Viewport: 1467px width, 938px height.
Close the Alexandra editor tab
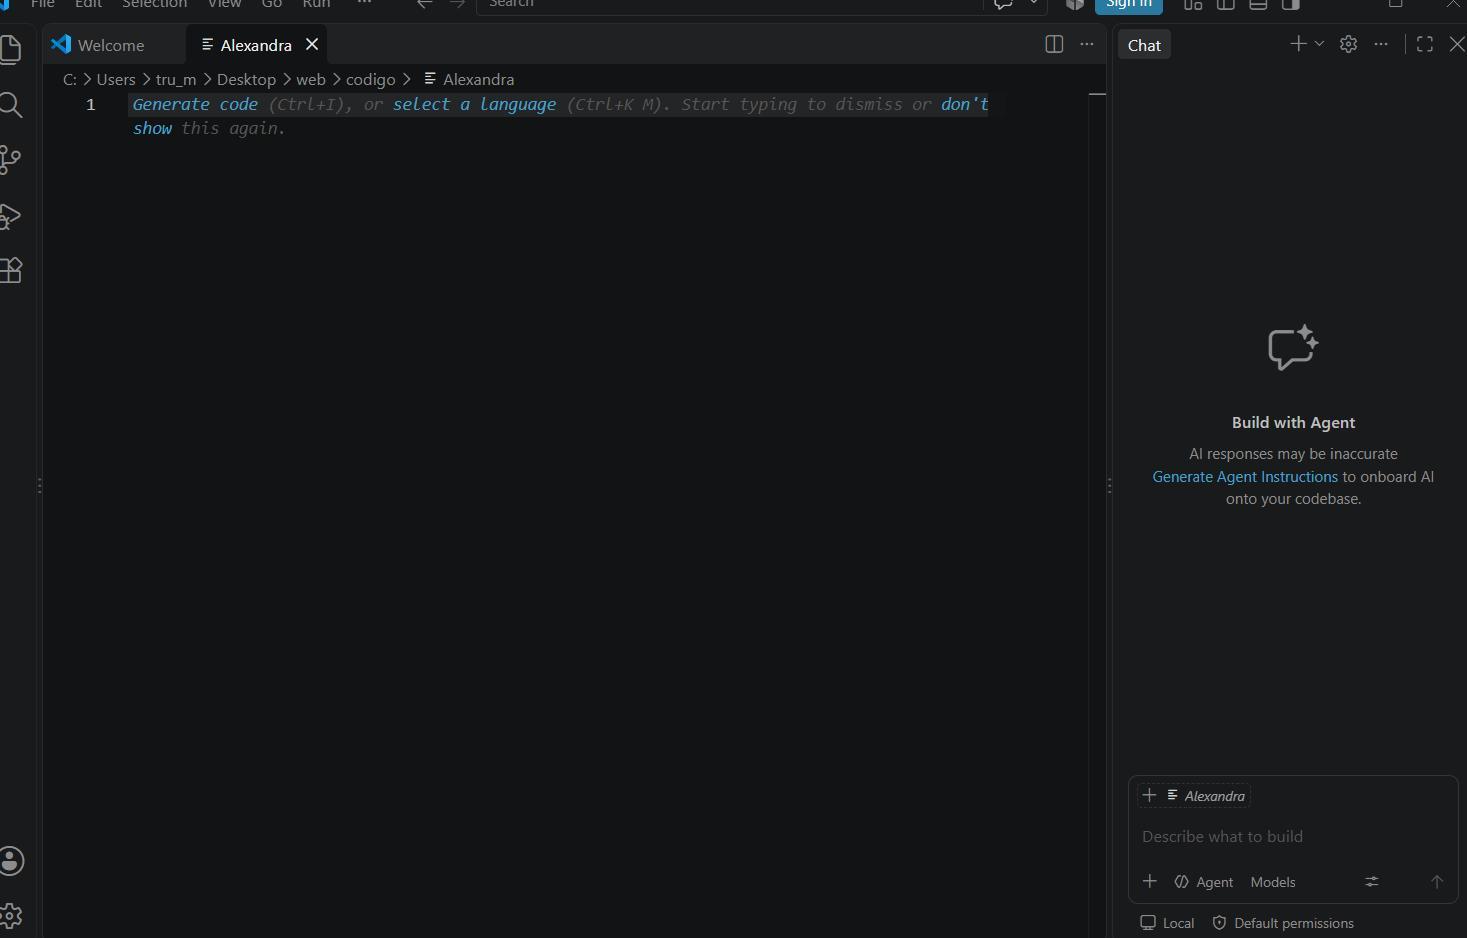(312, 44)
